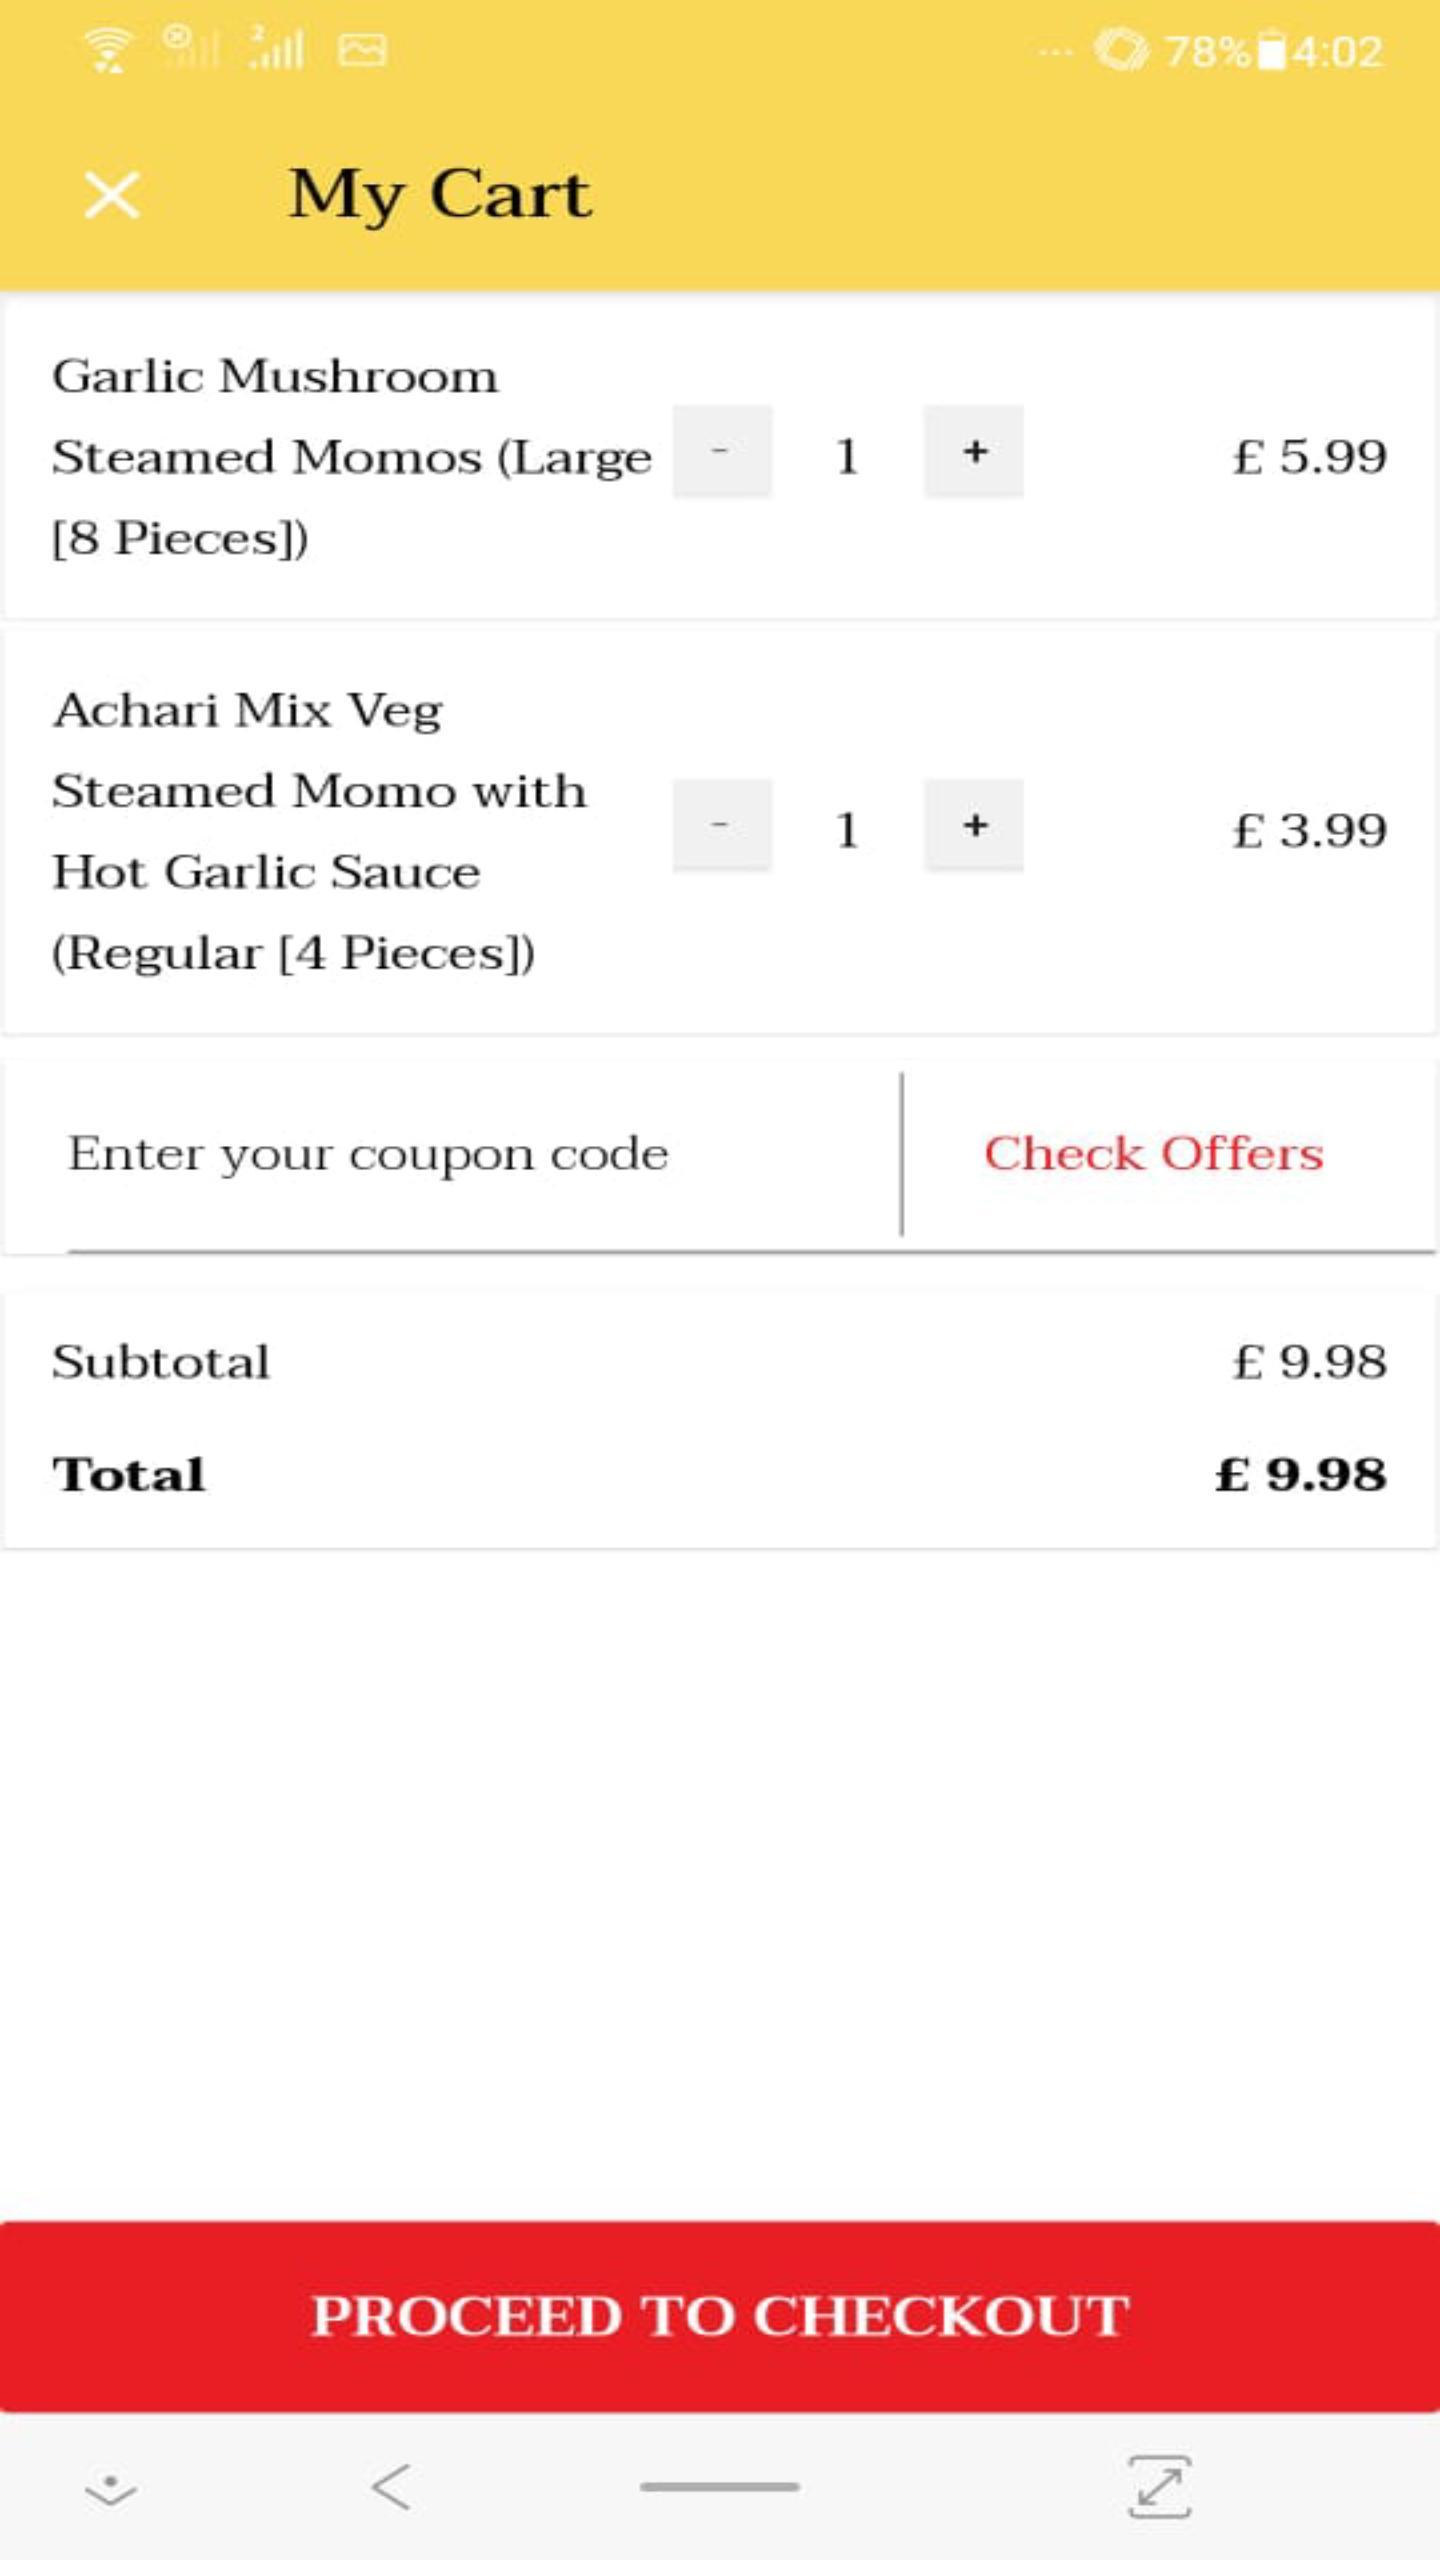Screen dimensions: 1440x2560
Task: Tap the Total amount £ 9.98
Action: tap(1301, 1475)
